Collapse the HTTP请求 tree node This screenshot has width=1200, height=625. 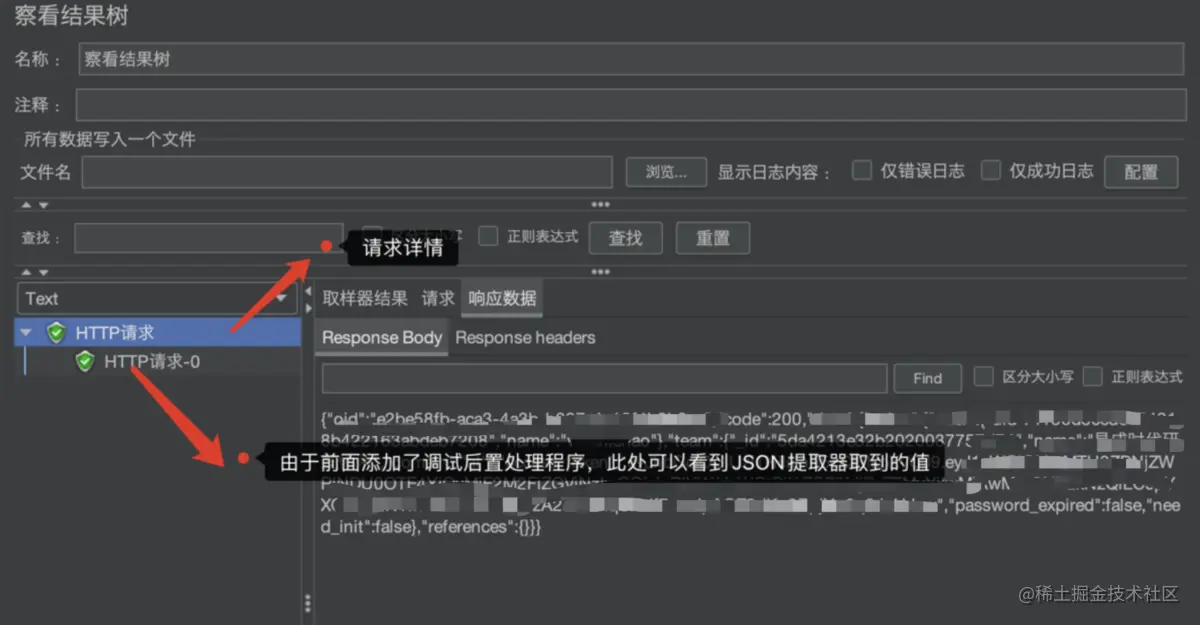(26, 333)
